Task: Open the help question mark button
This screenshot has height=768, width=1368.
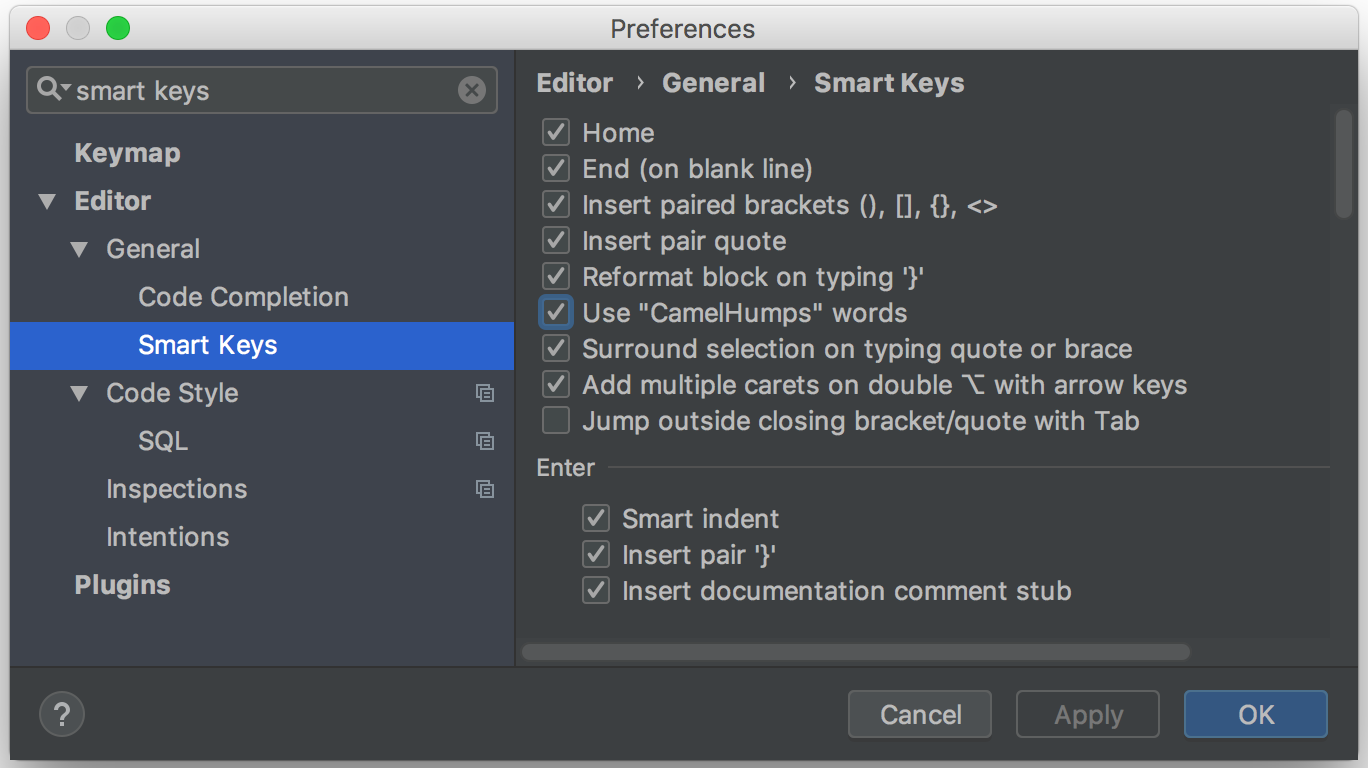Action: coord(62,715)
